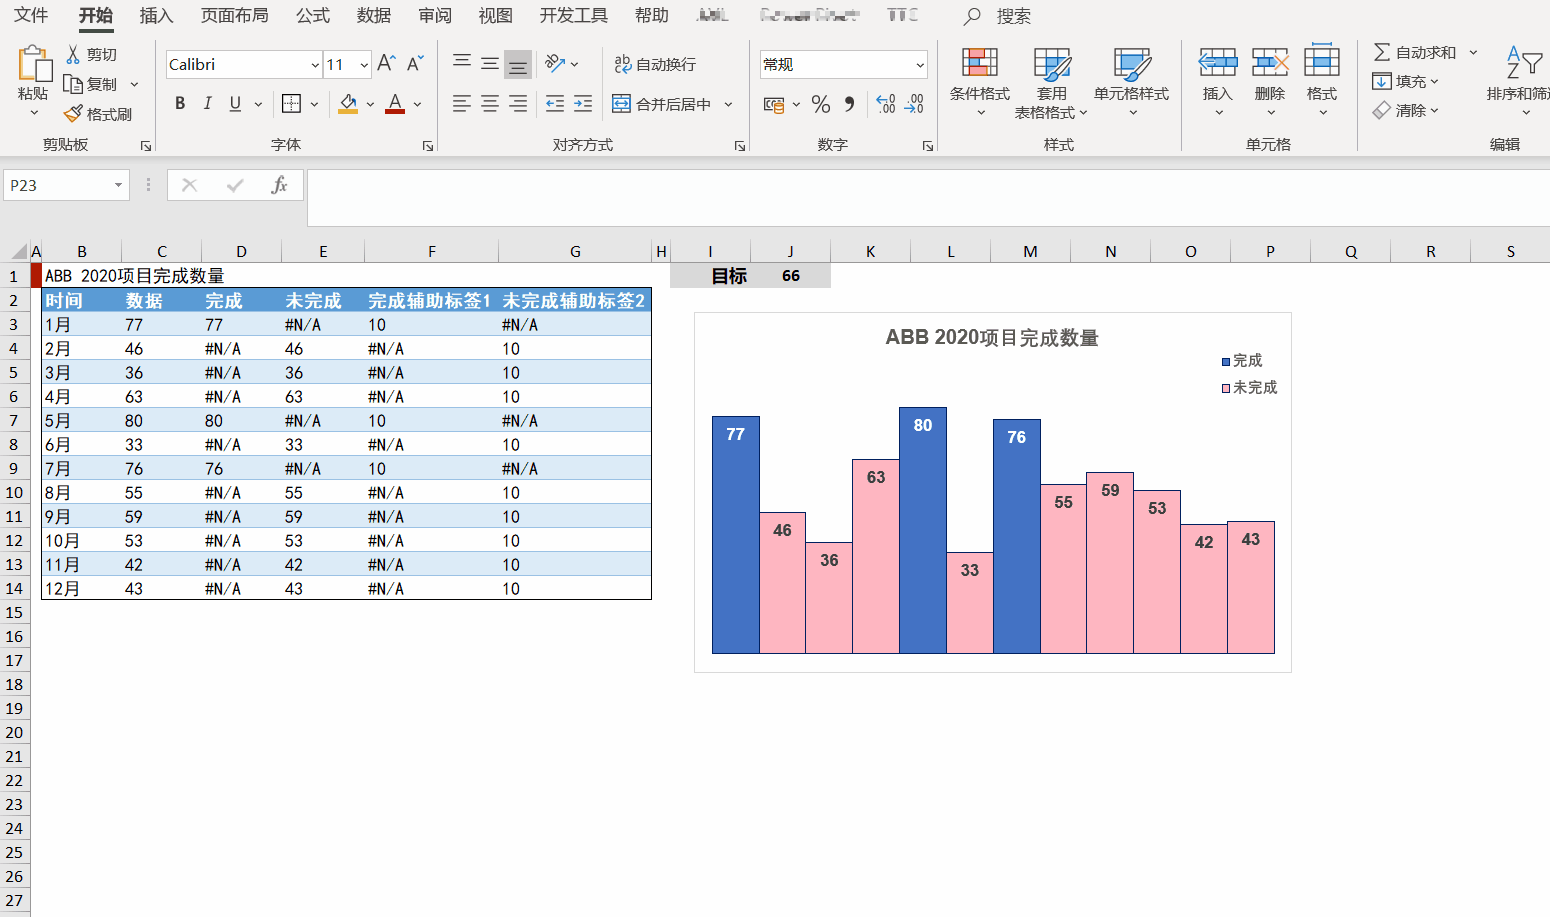Open the Number group dialog launcher

tap(928, 146)
